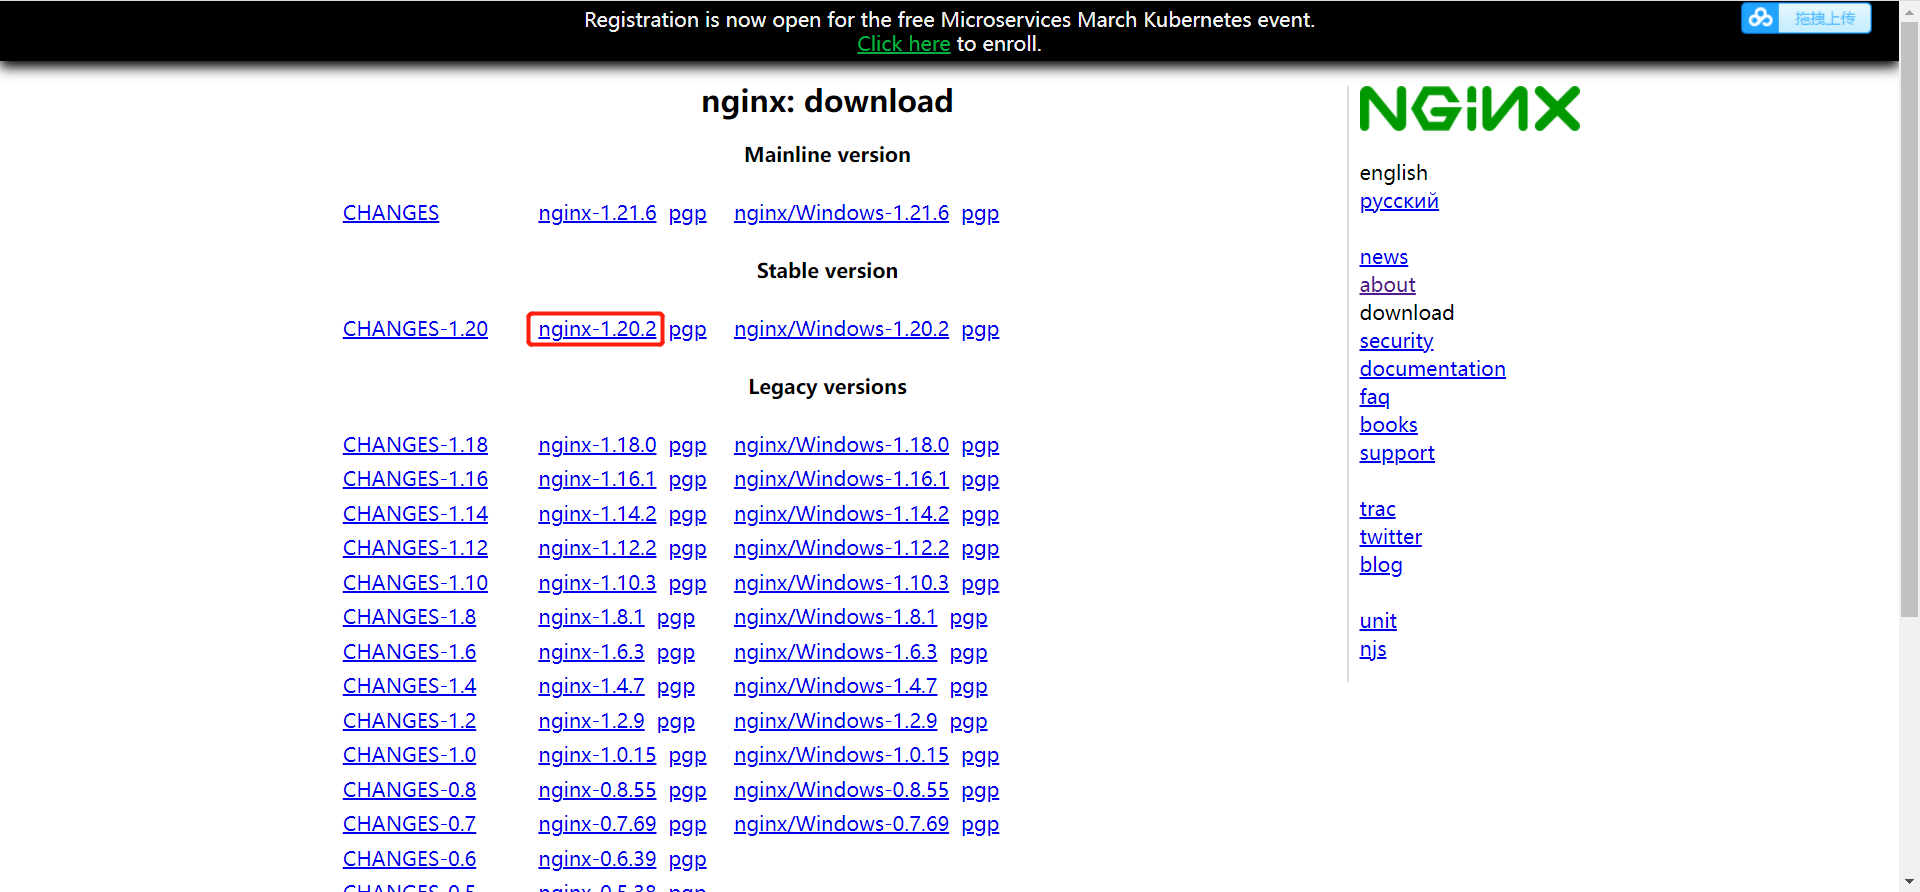
Task: Open the news page
Action: click(x=1383, y=257)
